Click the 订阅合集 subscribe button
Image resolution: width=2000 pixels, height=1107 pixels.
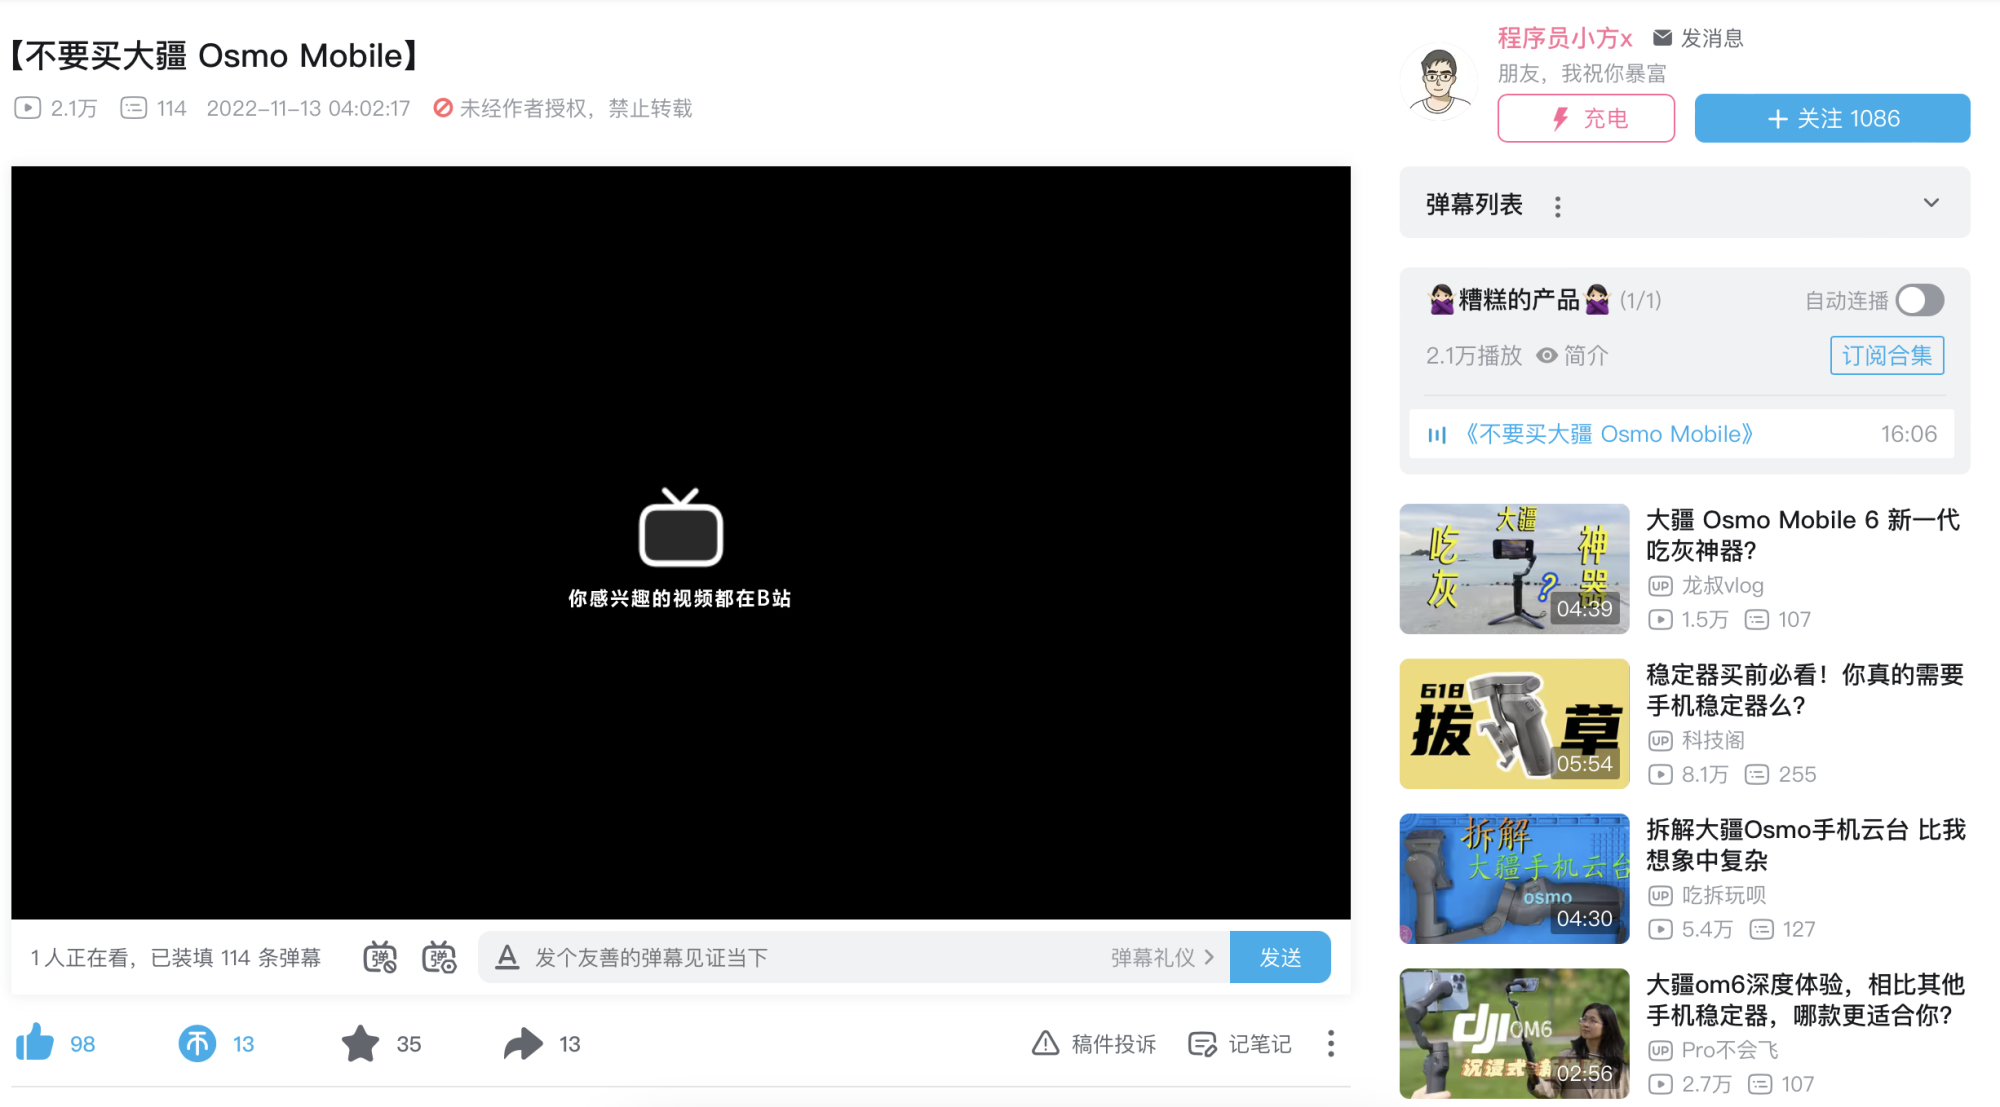coord(1886,355)
